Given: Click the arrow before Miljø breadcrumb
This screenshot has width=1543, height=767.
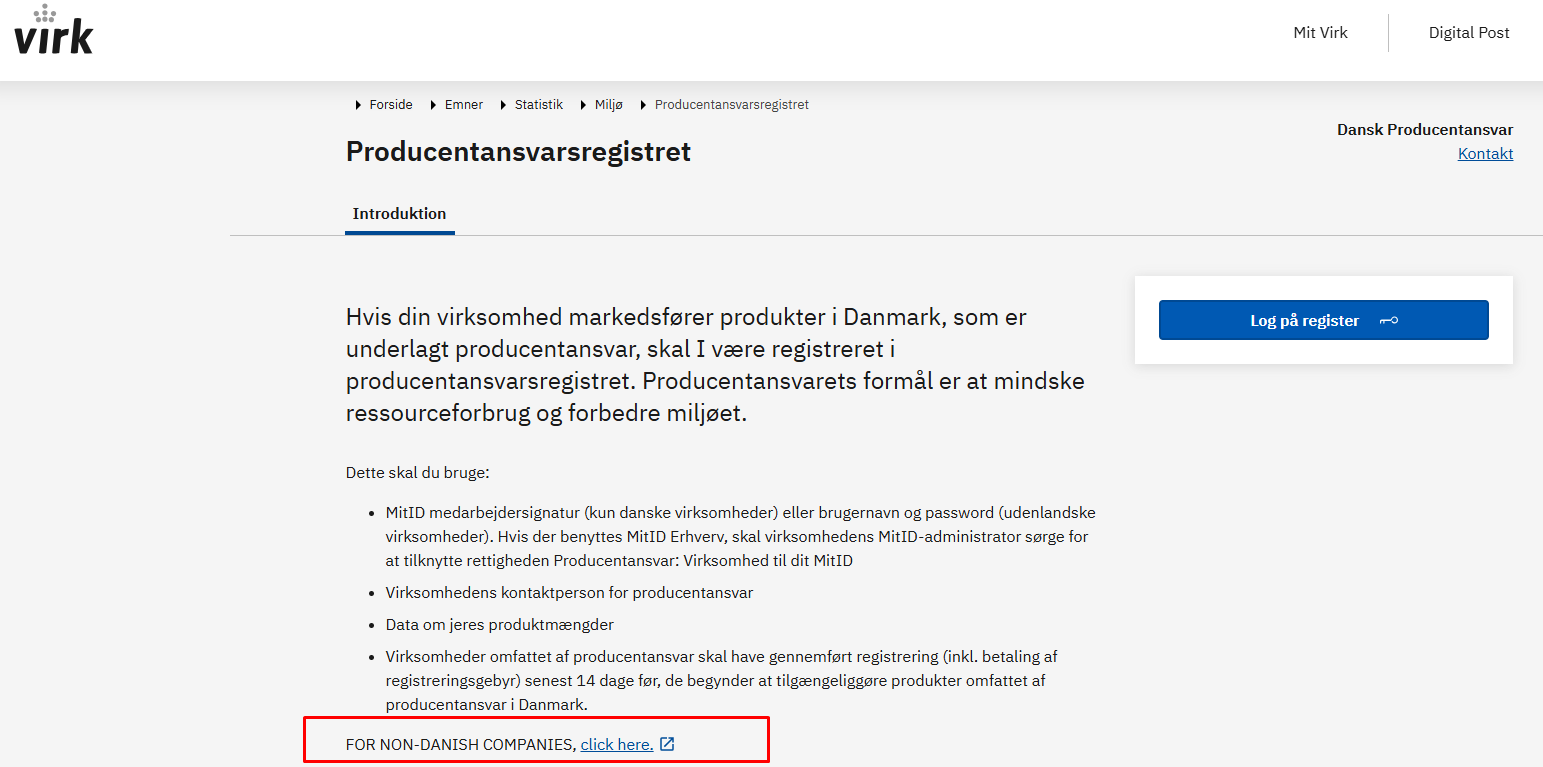Looking at the screenshot, I should click(x=584, y=105).
